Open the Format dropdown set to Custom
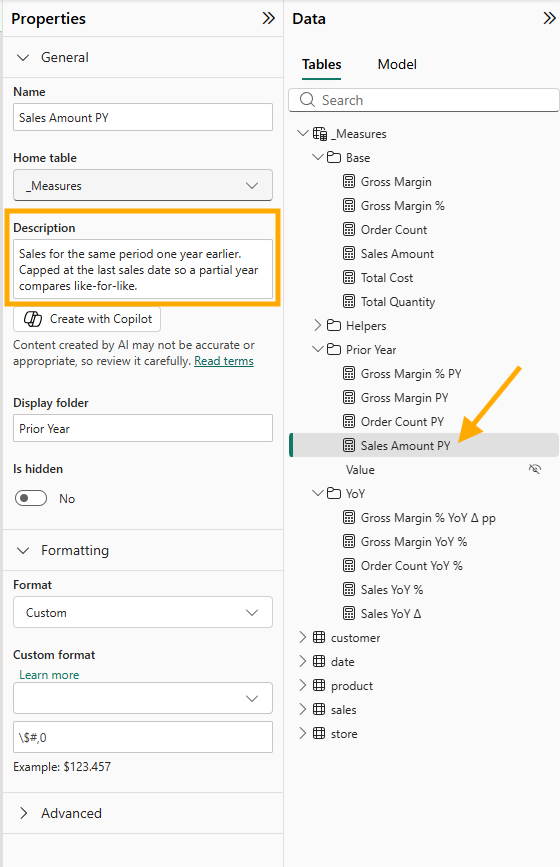 click(143, 612)
